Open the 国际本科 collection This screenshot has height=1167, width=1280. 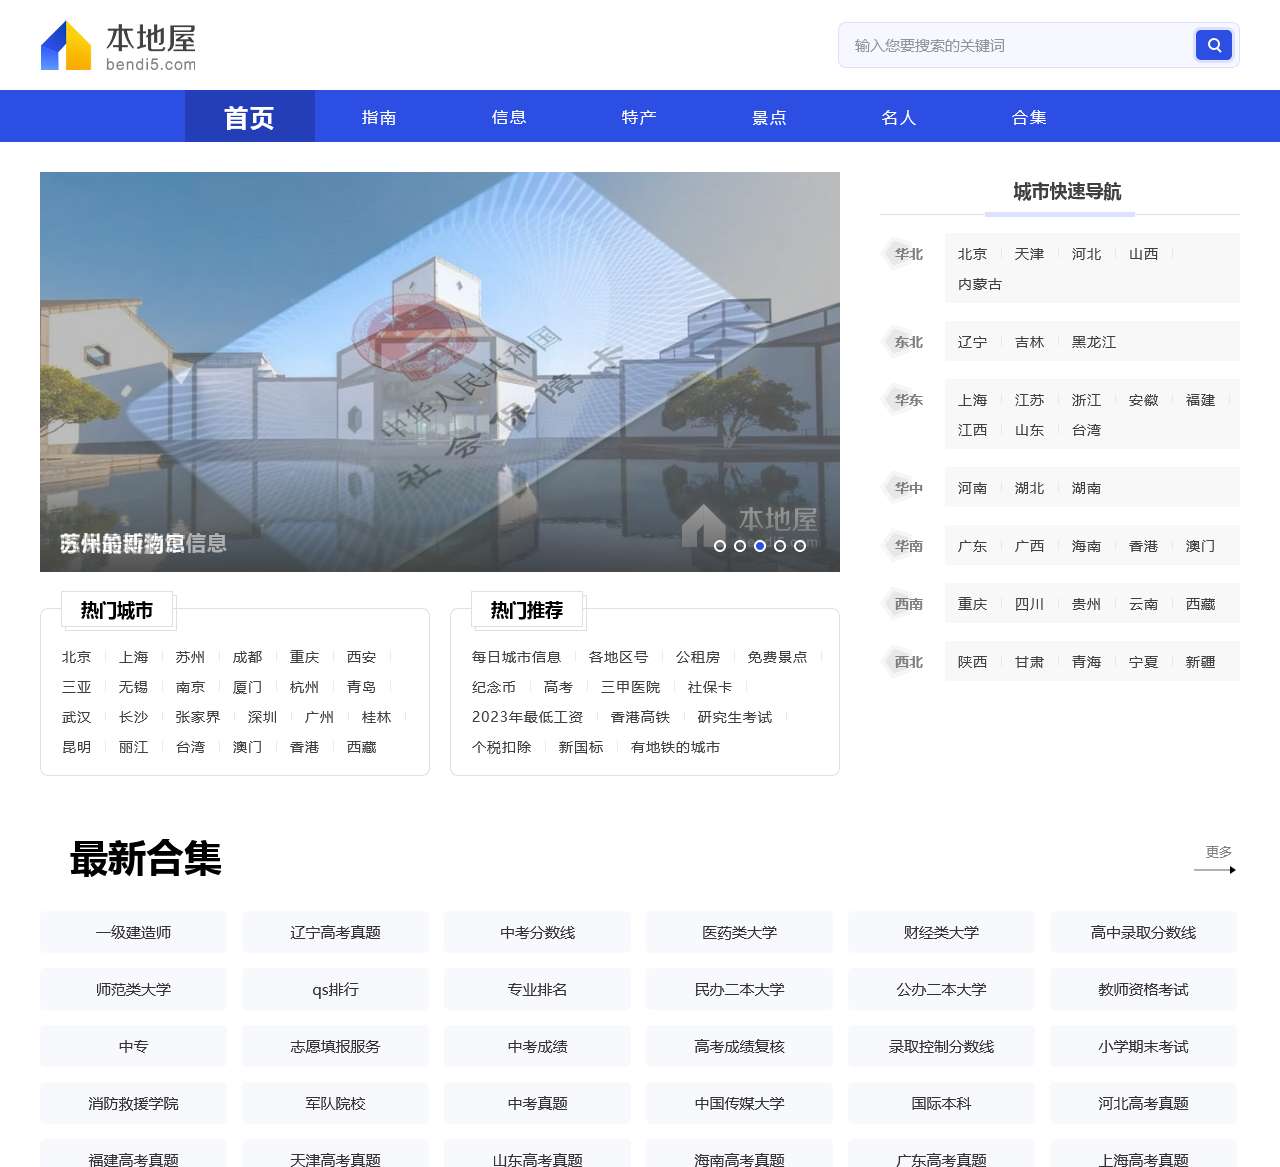[941, 1103]
